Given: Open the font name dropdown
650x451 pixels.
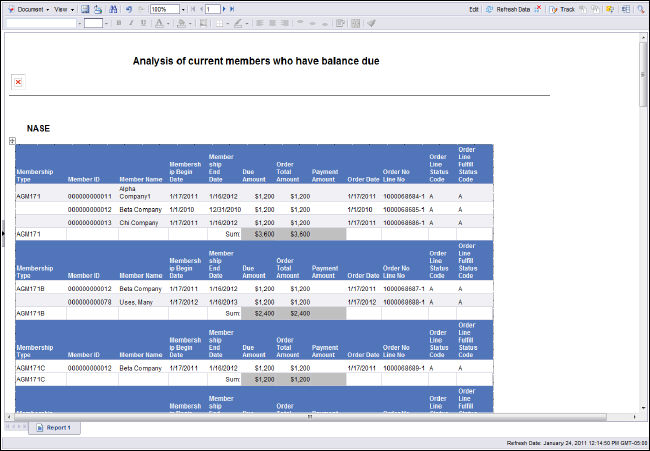Looking at the screenshot, I should (x=78, y=22).
